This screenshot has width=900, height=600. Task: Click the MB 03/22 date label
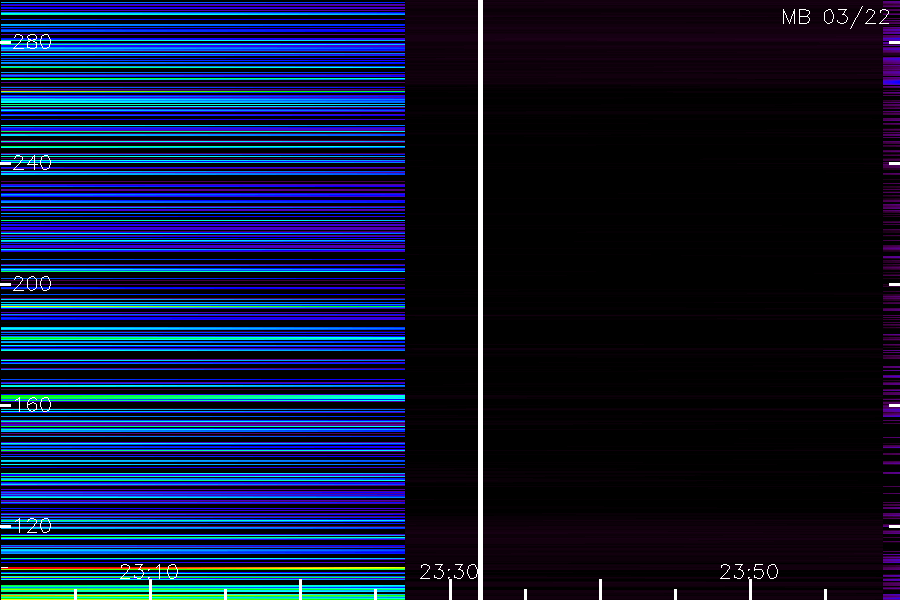pyautogui.click(x=836, y=17)
